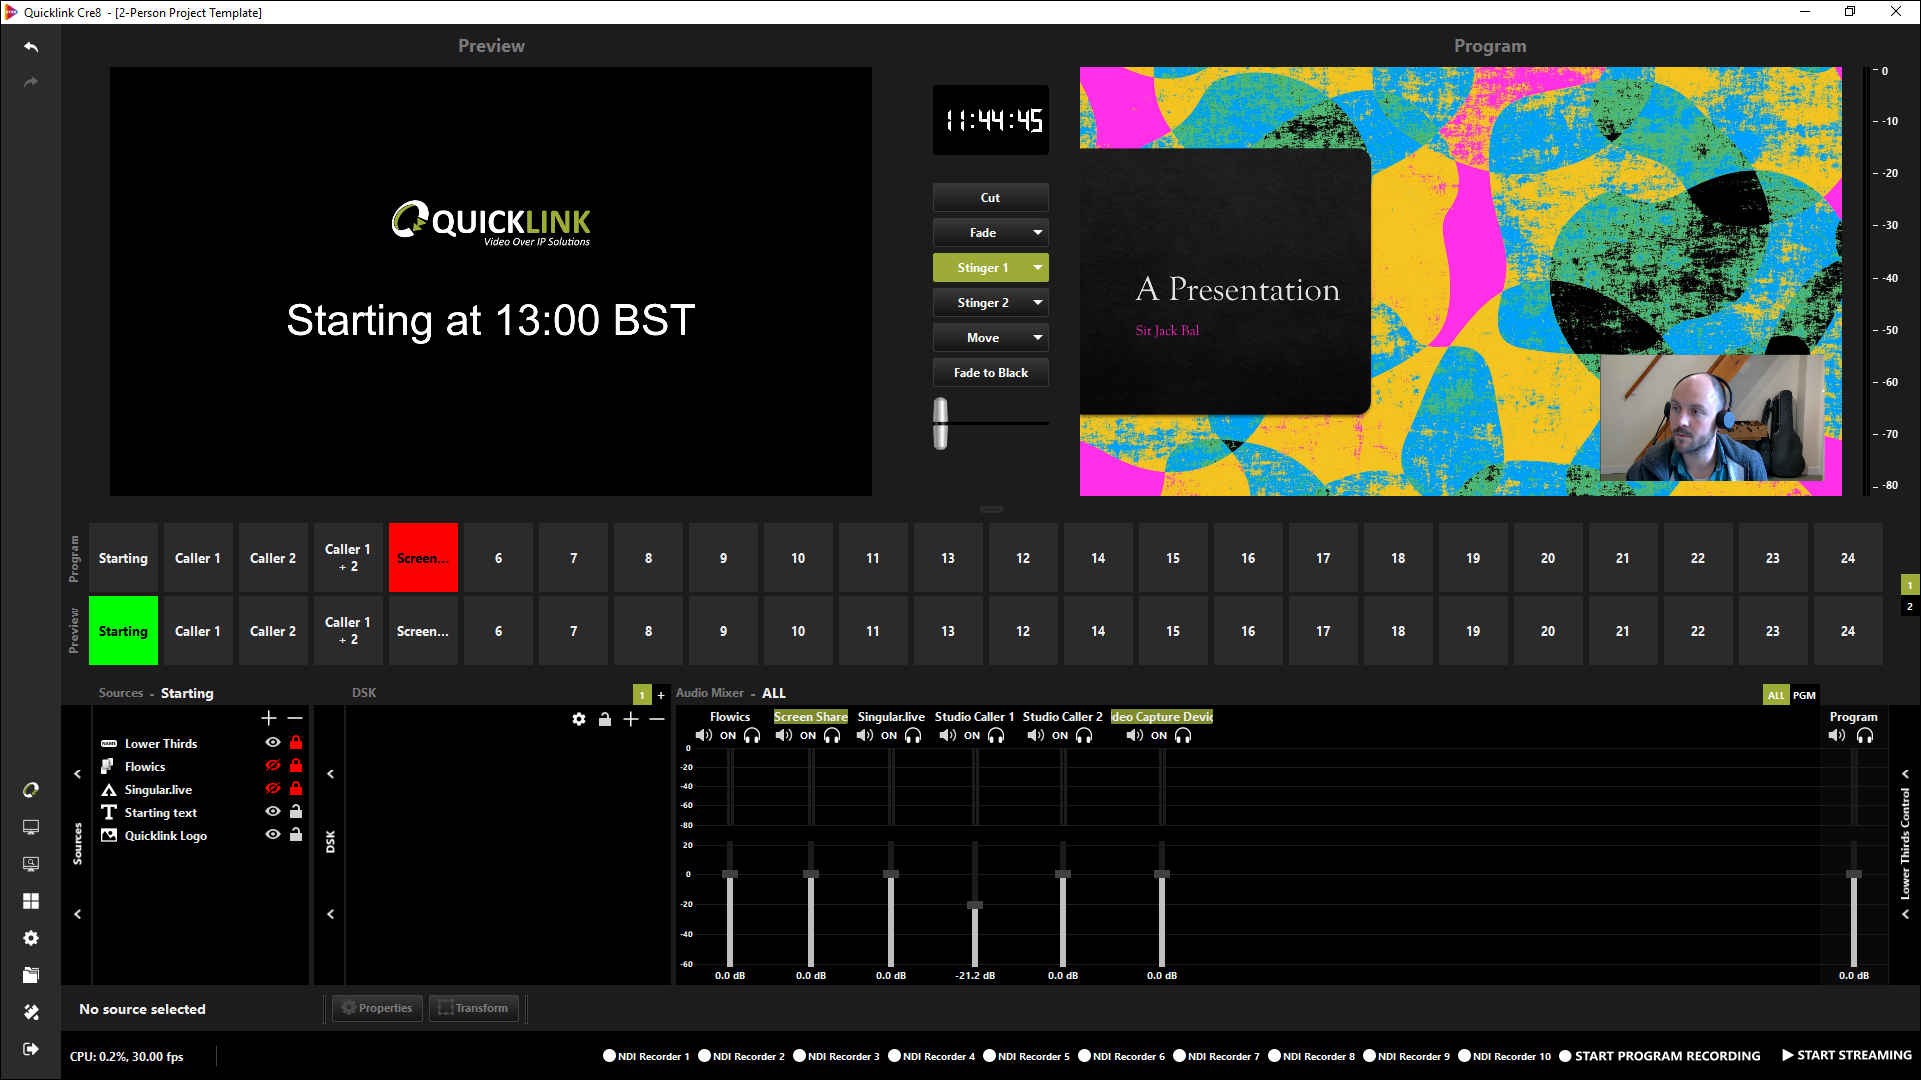Viewport: 1921px width, 1080px height.
Task: Unlock the Lower Thirds red padlock
Action: pyautogui.click(x=296, y=743)
